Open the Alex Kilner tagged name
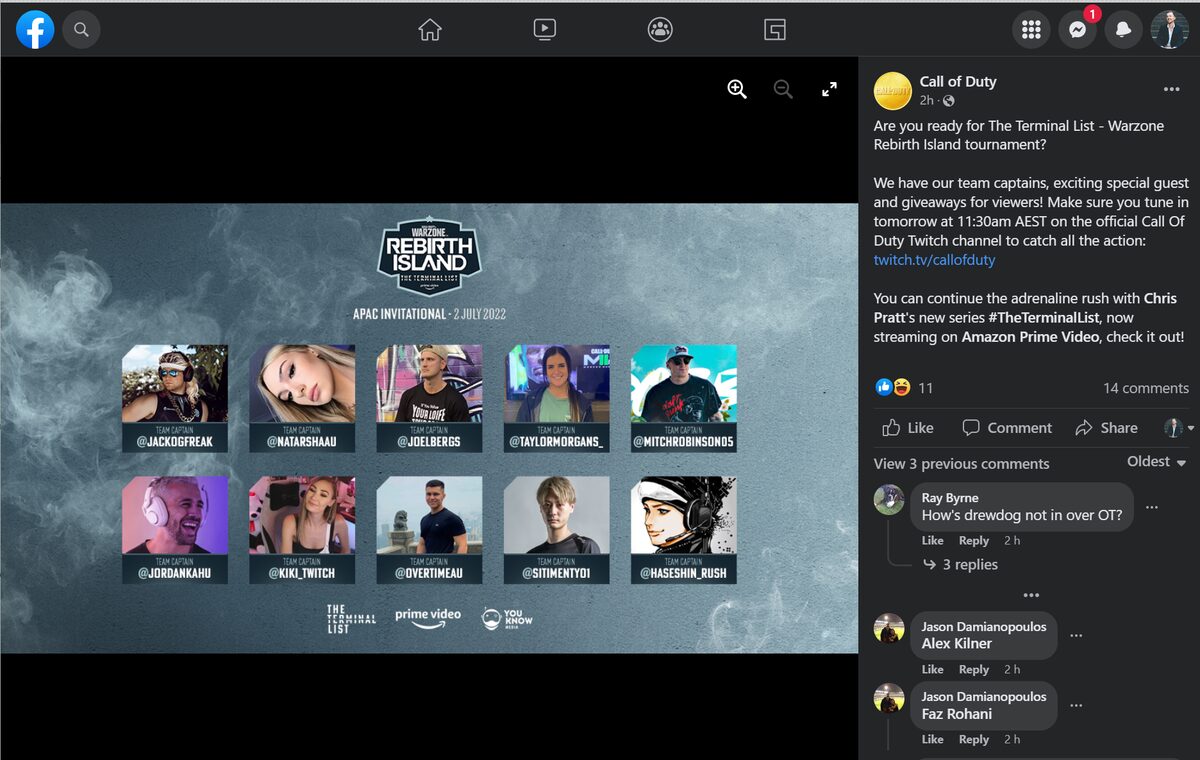The height and width of the screenshot is (760, 1200). 957,644
